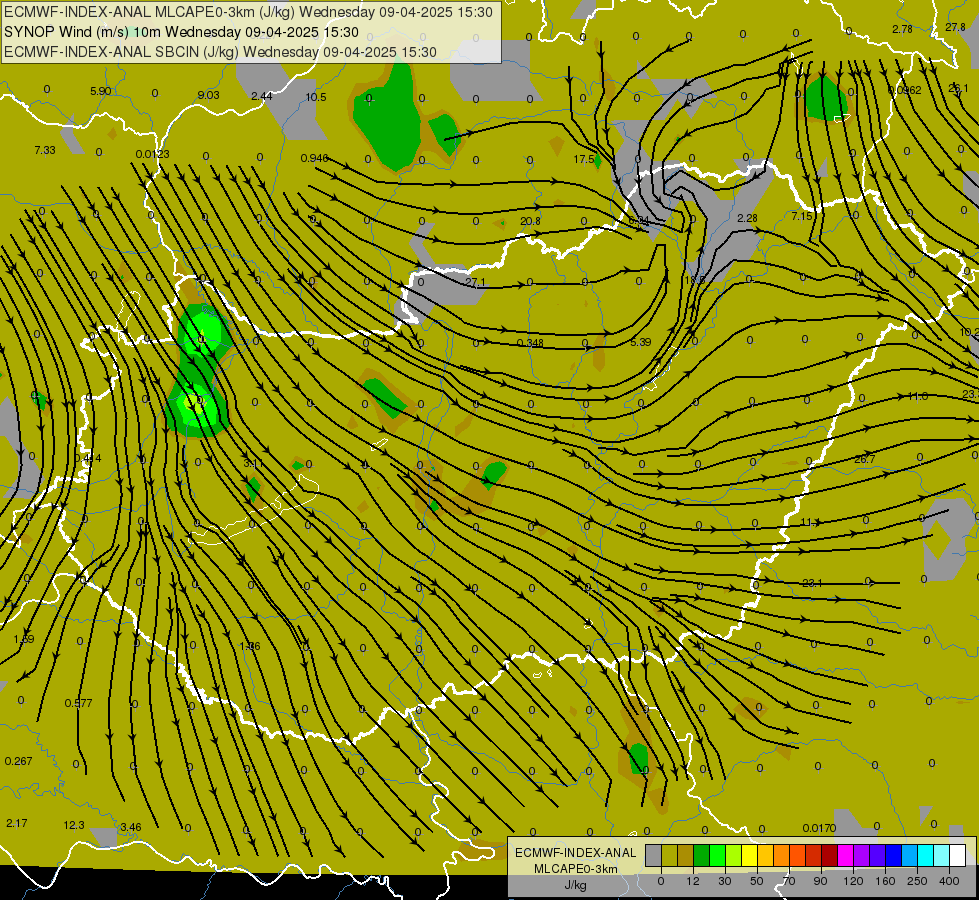Viewport: 979px width, 900px height.
Task: Click the map value 2.78
Action: 902,29
